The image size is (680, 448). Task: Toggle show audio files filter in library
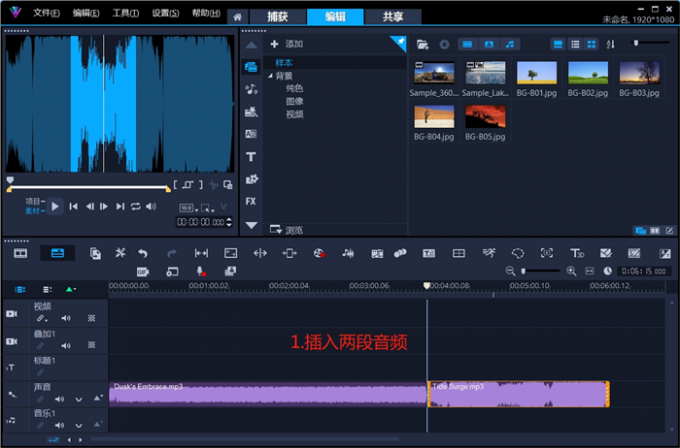[x=510, y=44]
